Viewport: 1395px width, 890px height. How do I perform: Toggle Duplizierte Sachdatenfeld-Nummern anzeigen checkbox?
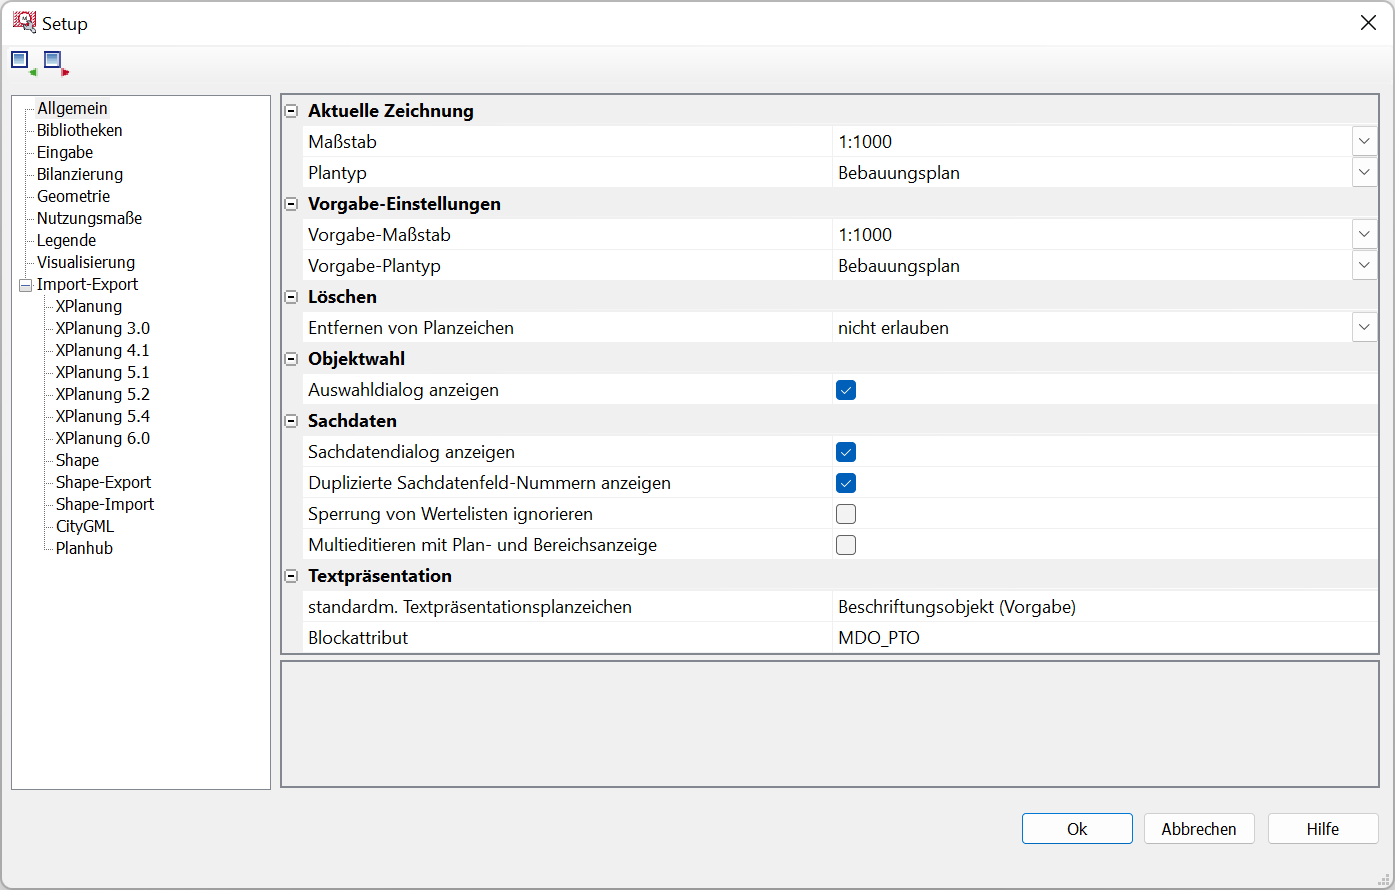point(846,483)
